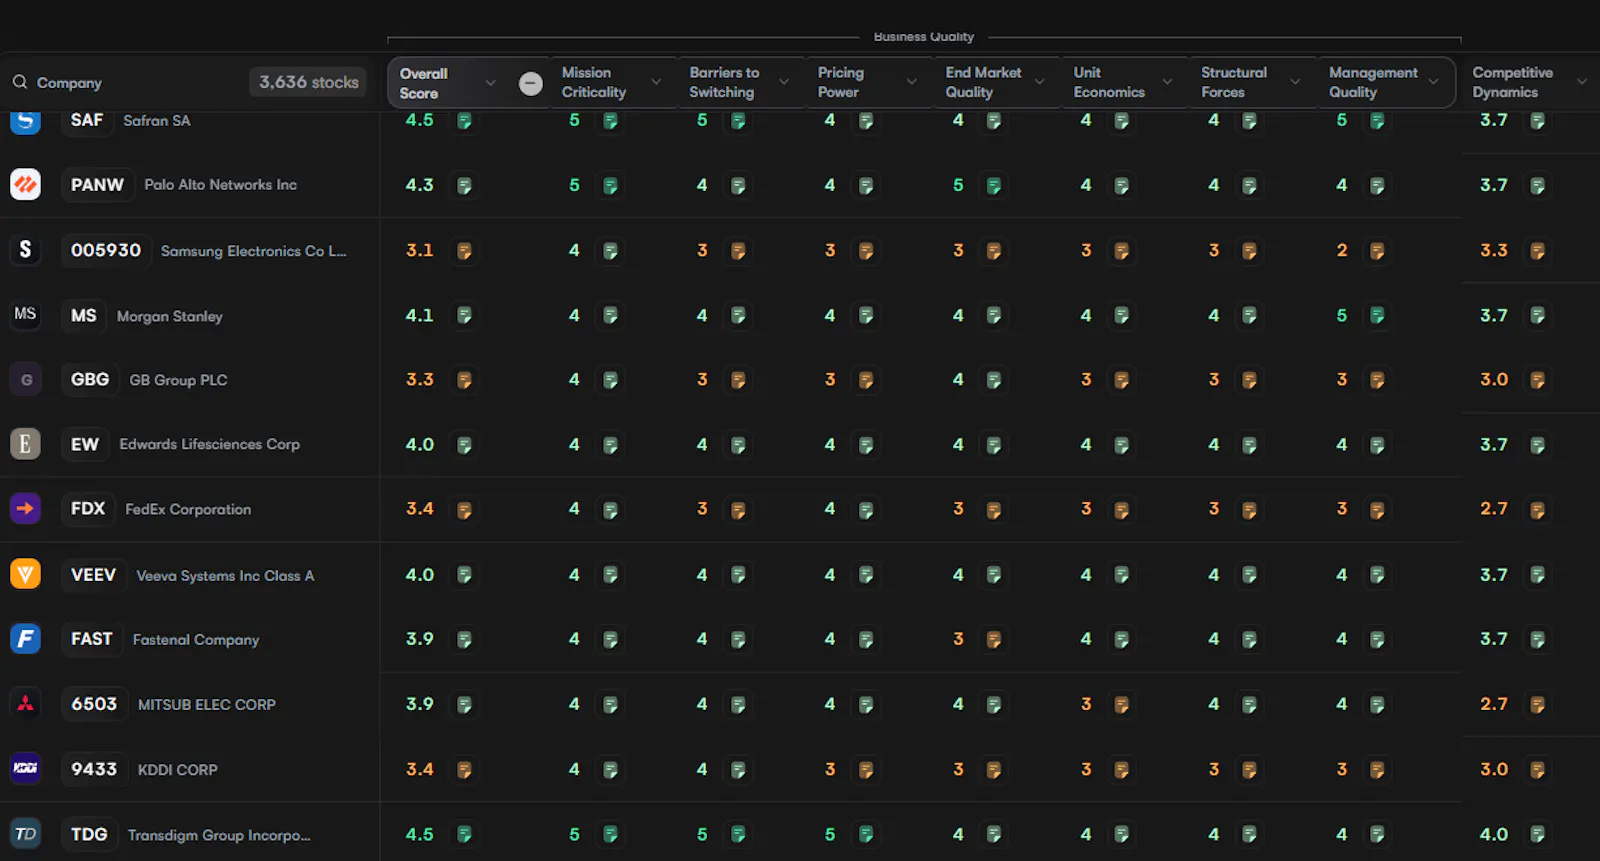Click the Fastenal Company logo icon
Screen dimensions: 1600x861
pyautogui.click(x=25, y=638)
